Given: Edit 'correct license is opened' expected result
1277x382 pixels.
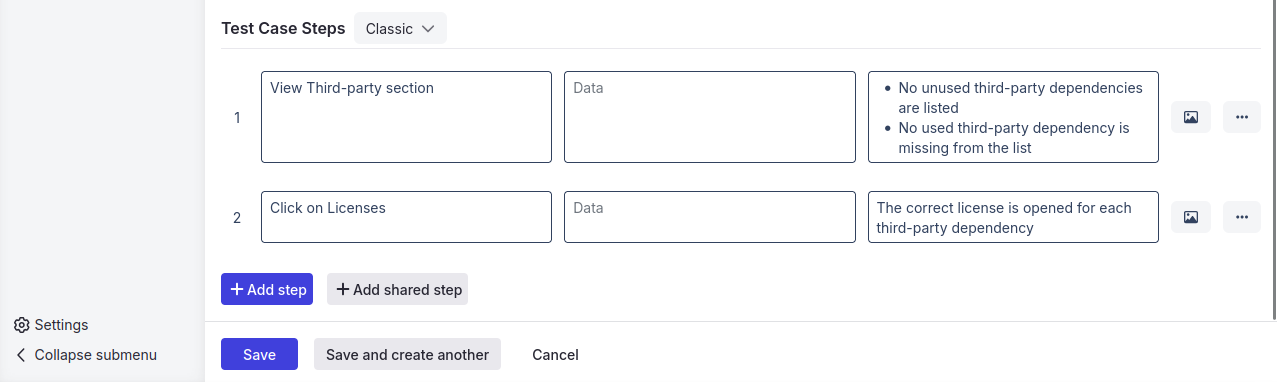Looking at the screenshot, I should tap(1013, 217).
